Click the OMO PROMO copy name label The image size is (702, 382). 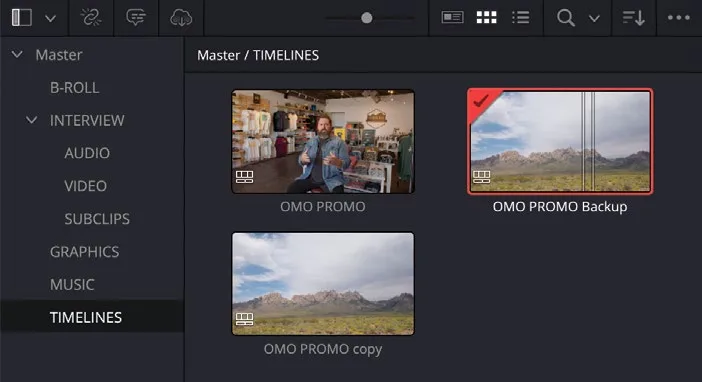click(323, 349)
